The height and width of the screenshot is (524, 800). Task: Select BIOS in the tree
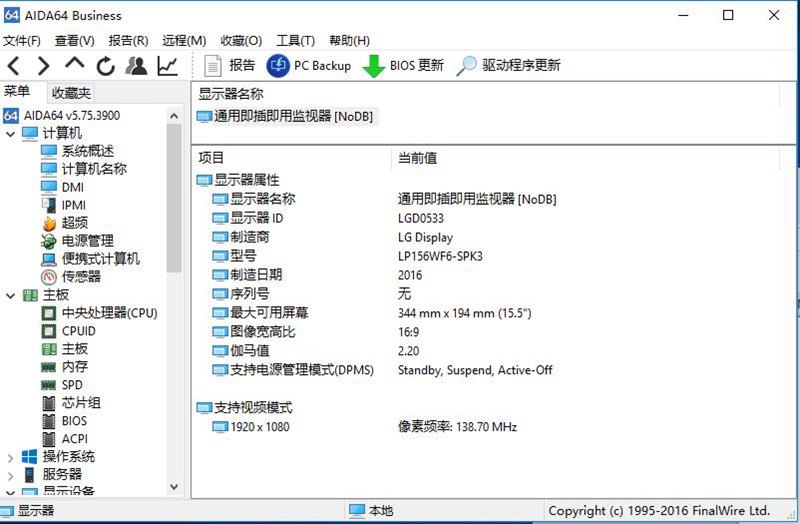[64, 421]
